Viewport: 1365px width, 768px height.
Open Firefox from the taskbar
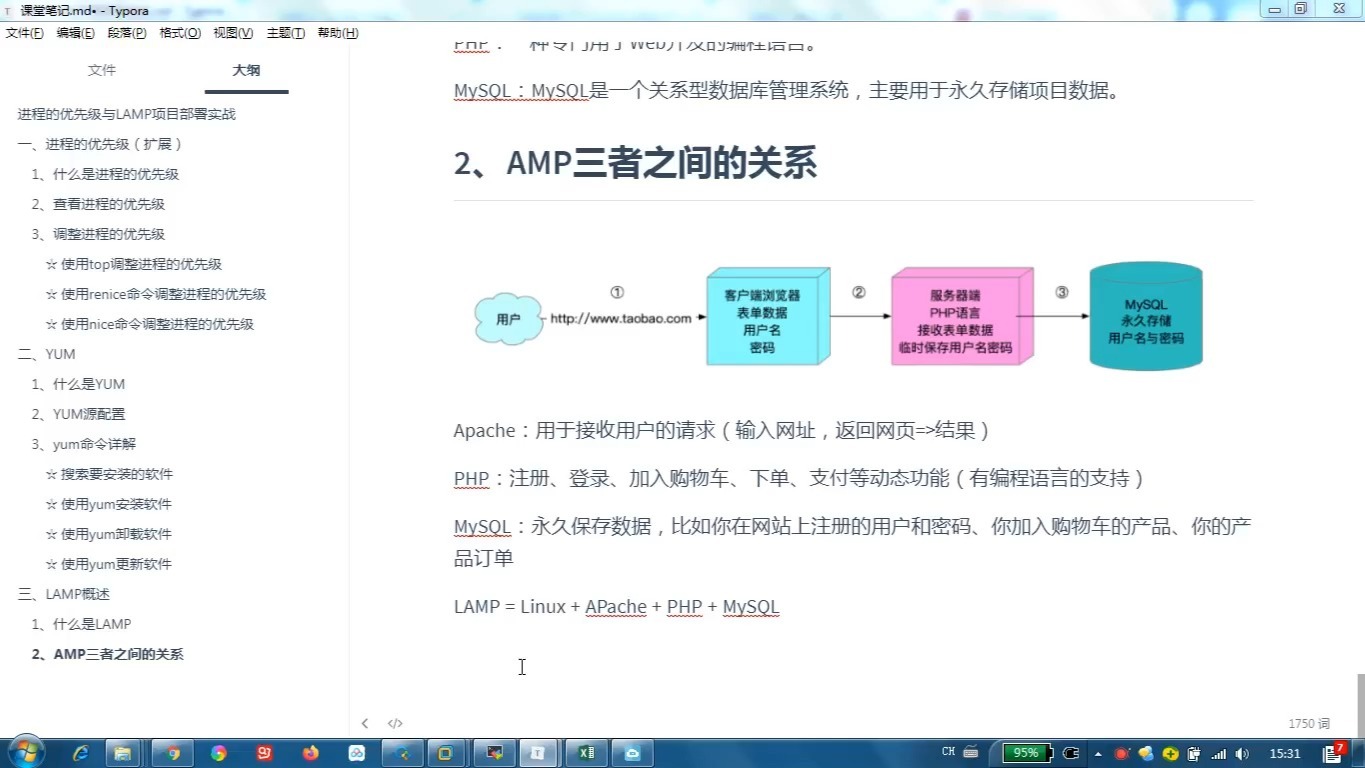click(x=311, y=753)
